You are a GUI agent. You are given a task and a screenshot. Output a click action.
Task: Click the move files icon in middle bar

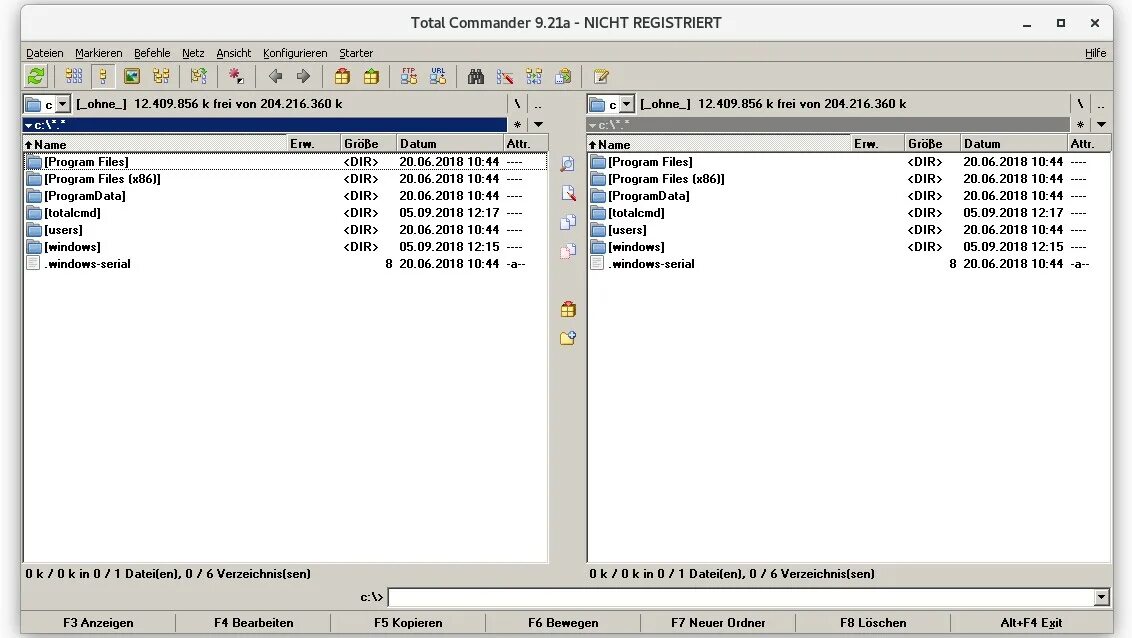click(x=568, y=250)
